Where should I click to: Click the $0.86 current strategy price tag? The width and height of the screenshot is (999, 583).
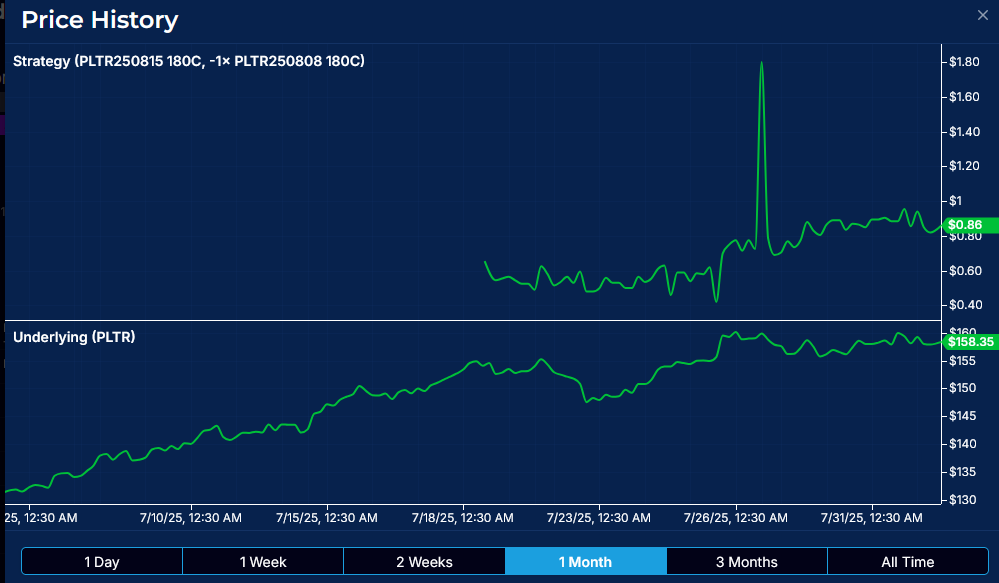coord(970,225)
